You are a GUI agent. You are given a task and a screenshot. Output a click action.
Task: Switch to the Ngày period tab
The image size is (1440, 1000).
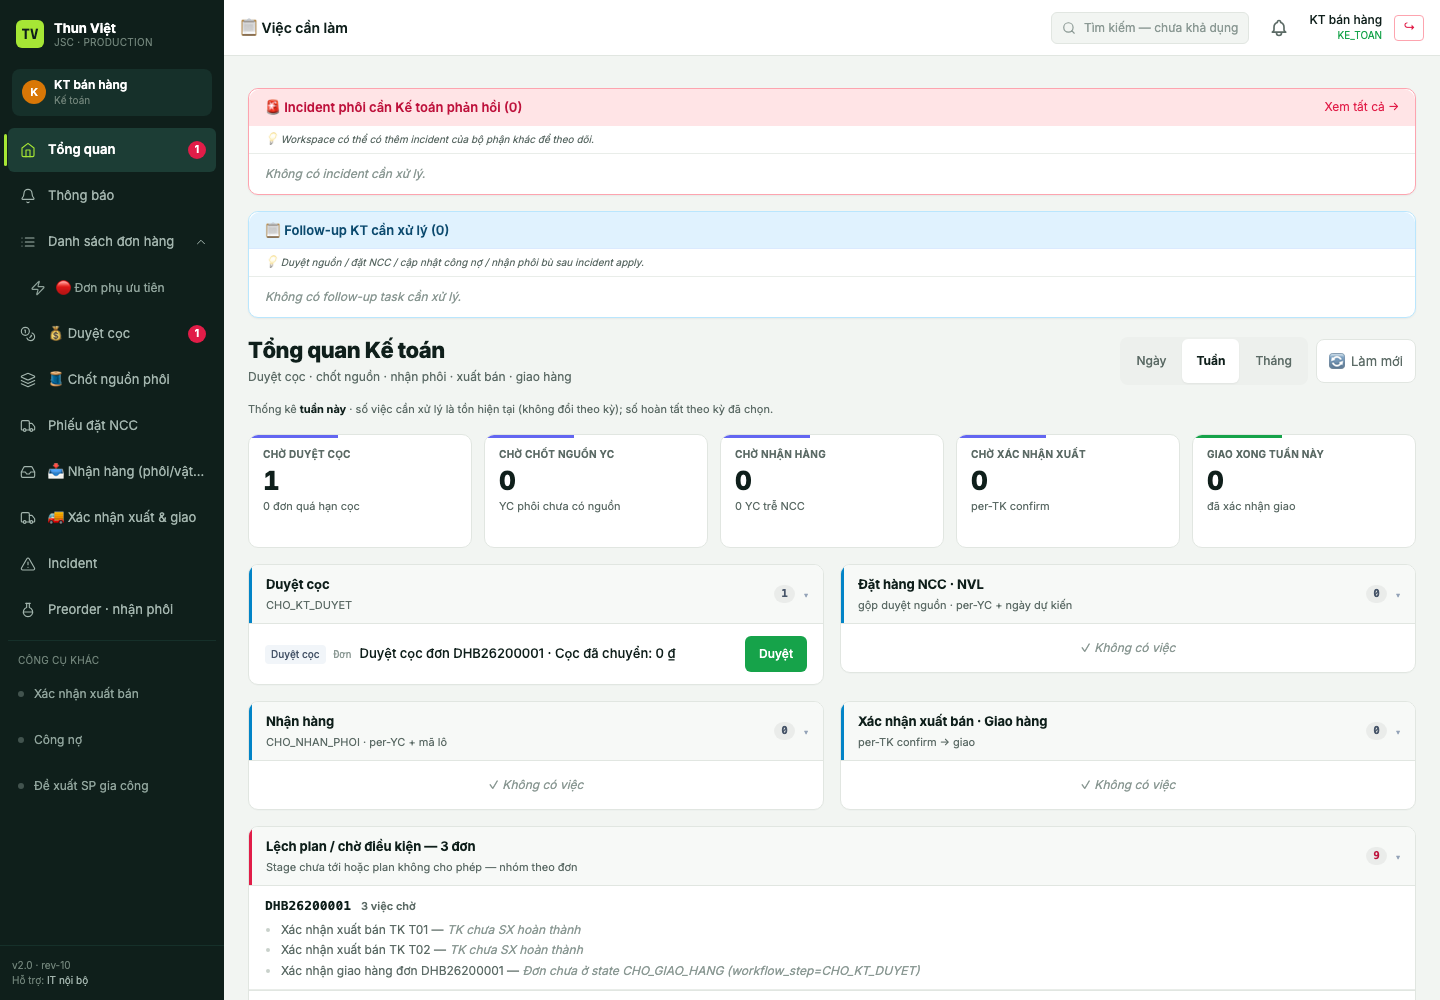[1151, 361]
